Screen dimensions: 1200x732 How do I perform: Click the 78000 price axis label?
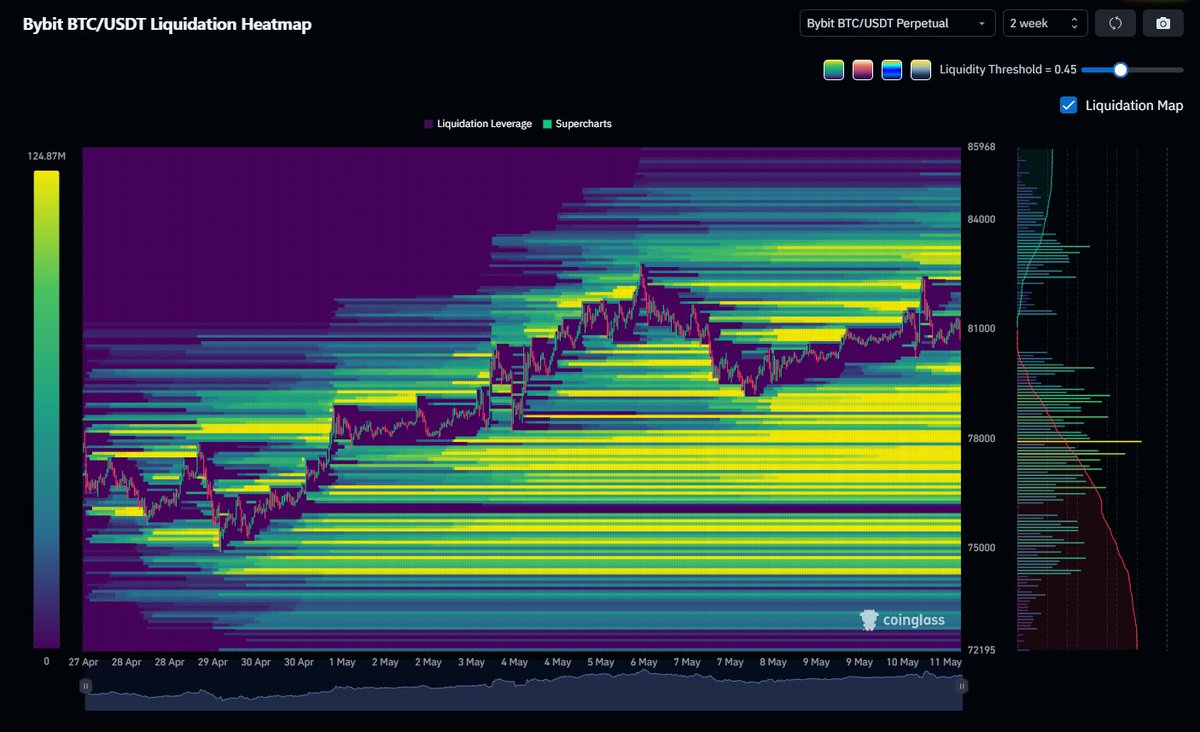980,439
